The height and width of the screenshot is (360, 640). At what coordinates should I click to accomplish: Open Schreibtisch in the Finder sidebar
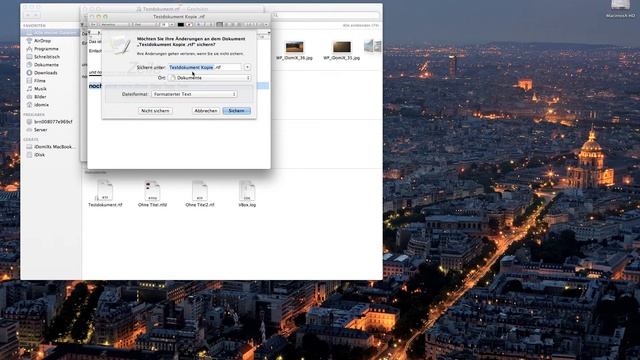(x=47, y=57)
